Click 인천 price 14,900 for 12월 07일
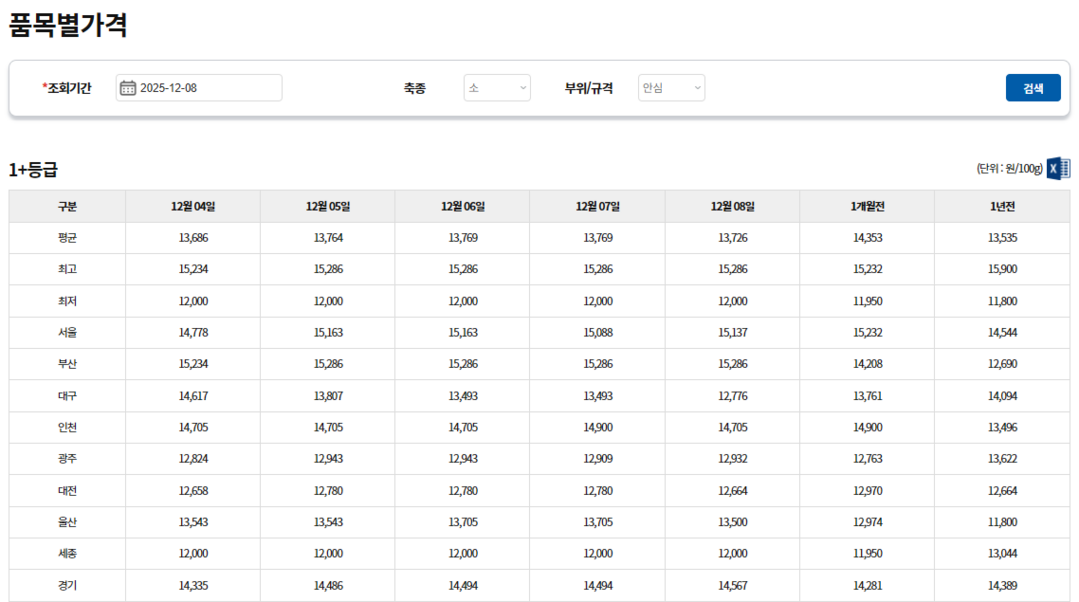Viewport: 1079px width, 602px height. 598,428
